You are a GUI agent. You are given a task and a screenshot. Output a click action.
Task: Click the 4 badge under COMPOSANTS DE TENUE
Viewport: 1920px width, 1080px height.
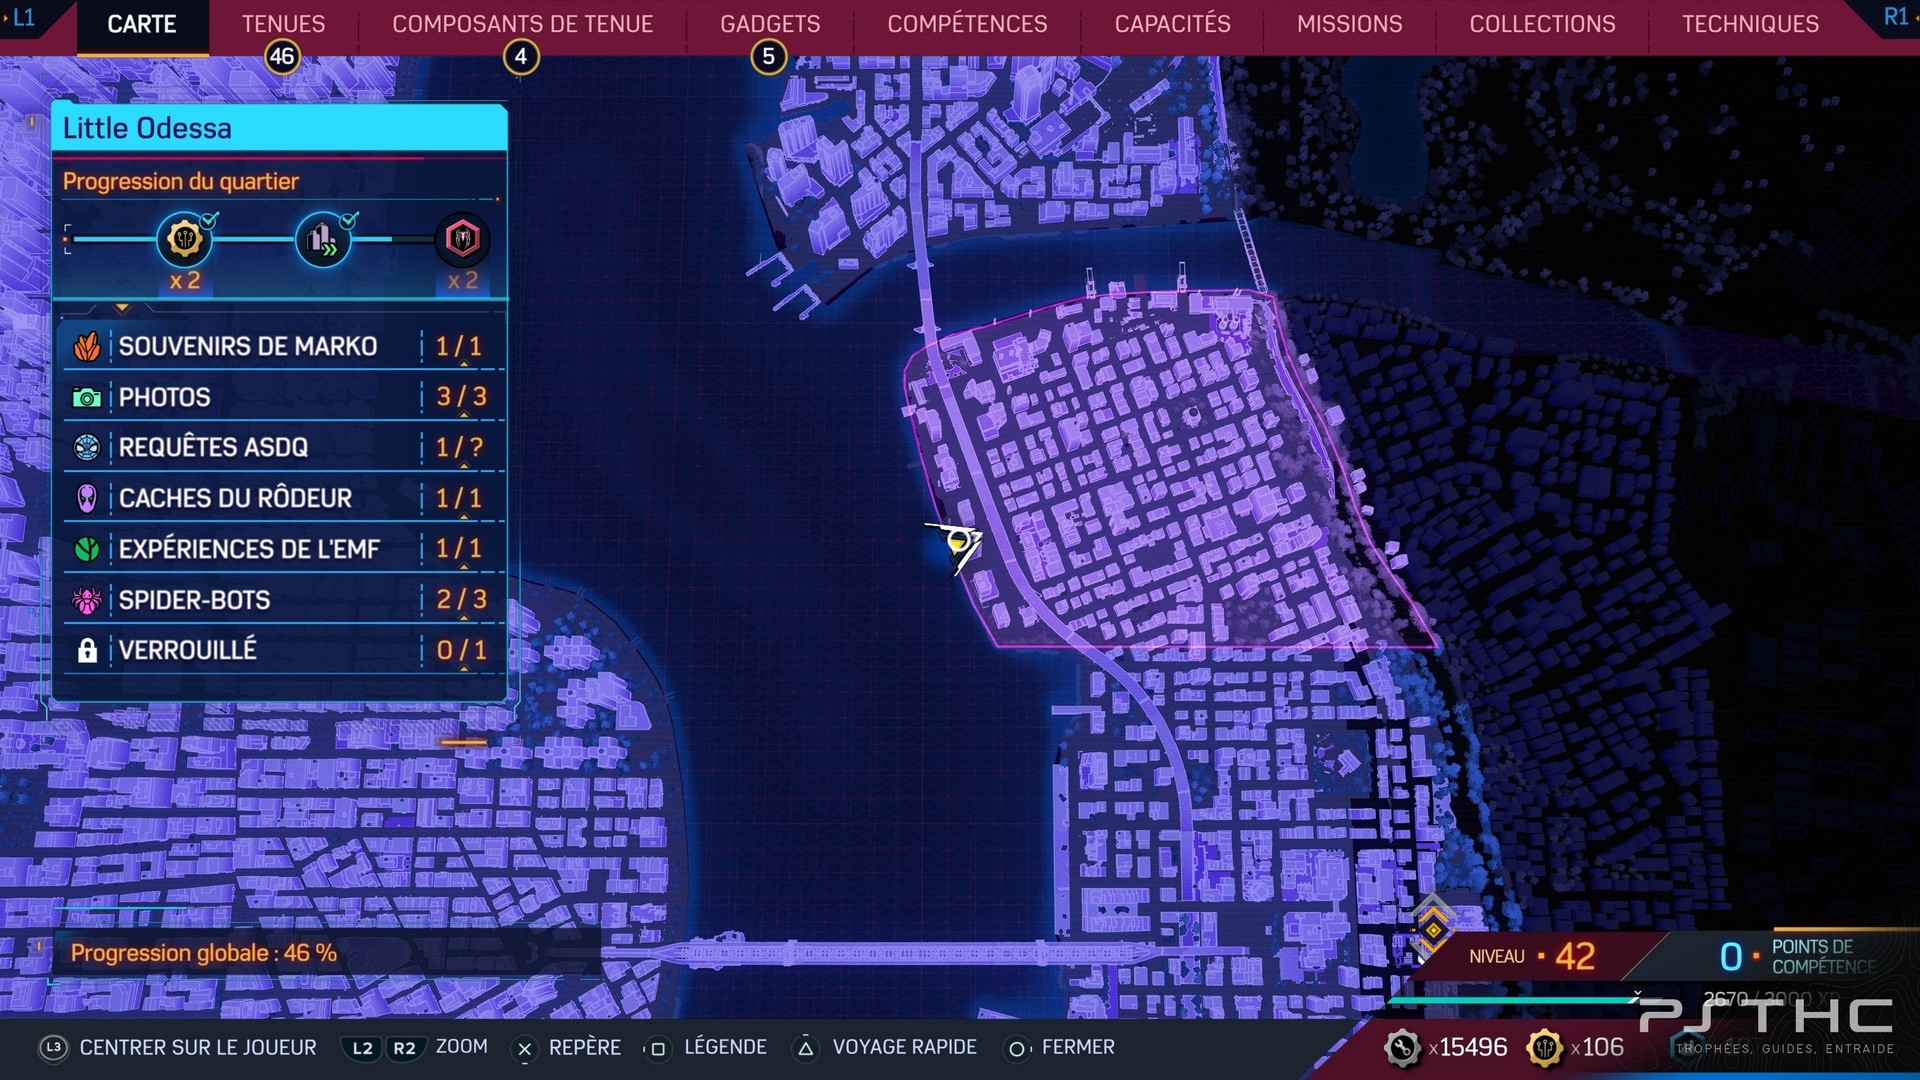pyautogui.click(x=521, y=57)
